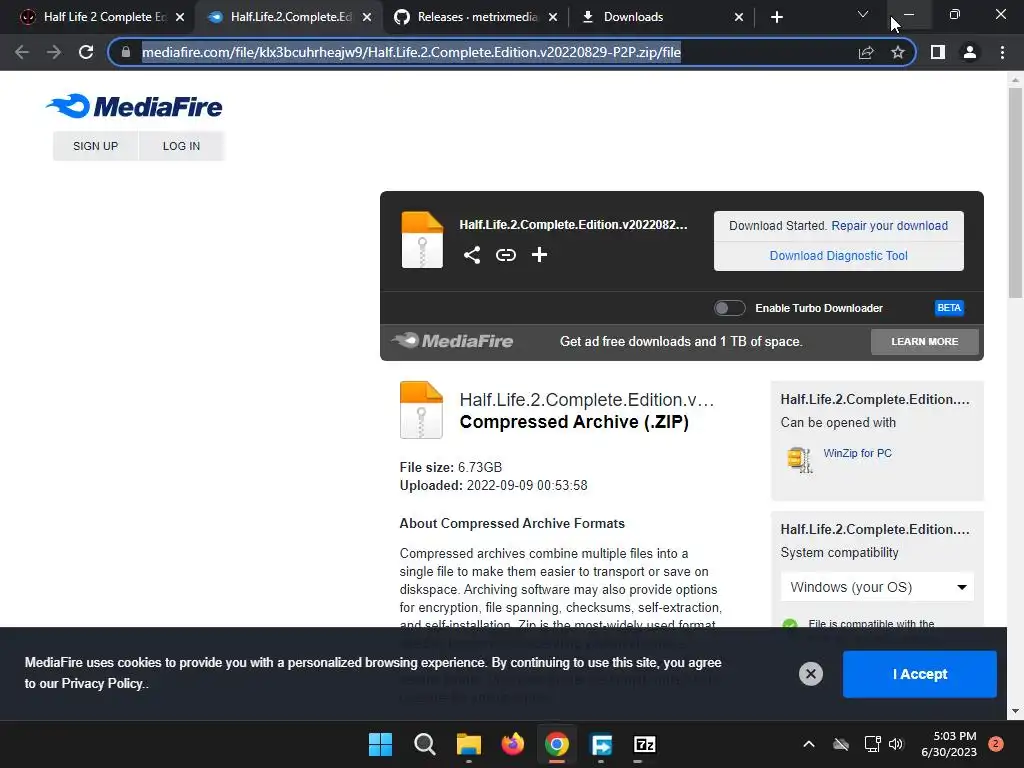This screenshot has height=768, width=1024.
Task: Open the blue arrow app on taskbar
Action: (601, 744)
